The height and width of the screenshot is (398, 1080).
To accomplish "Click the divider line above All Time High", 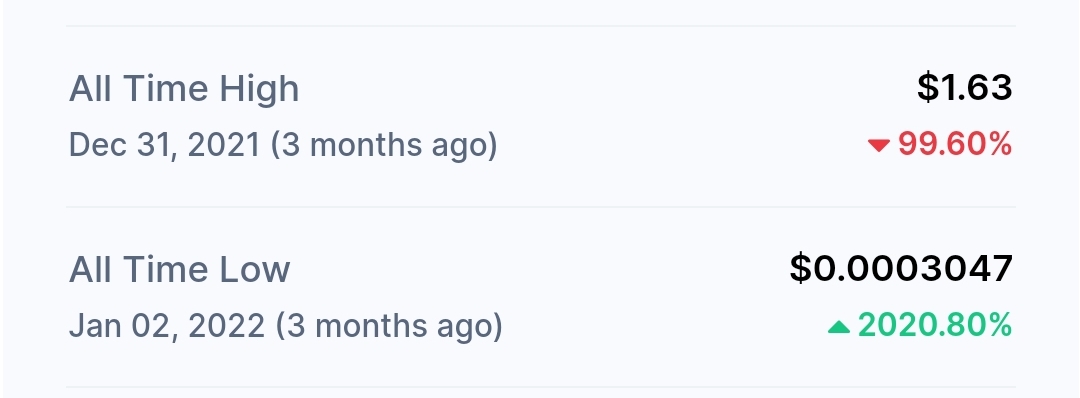I will [x=541, y=26].
